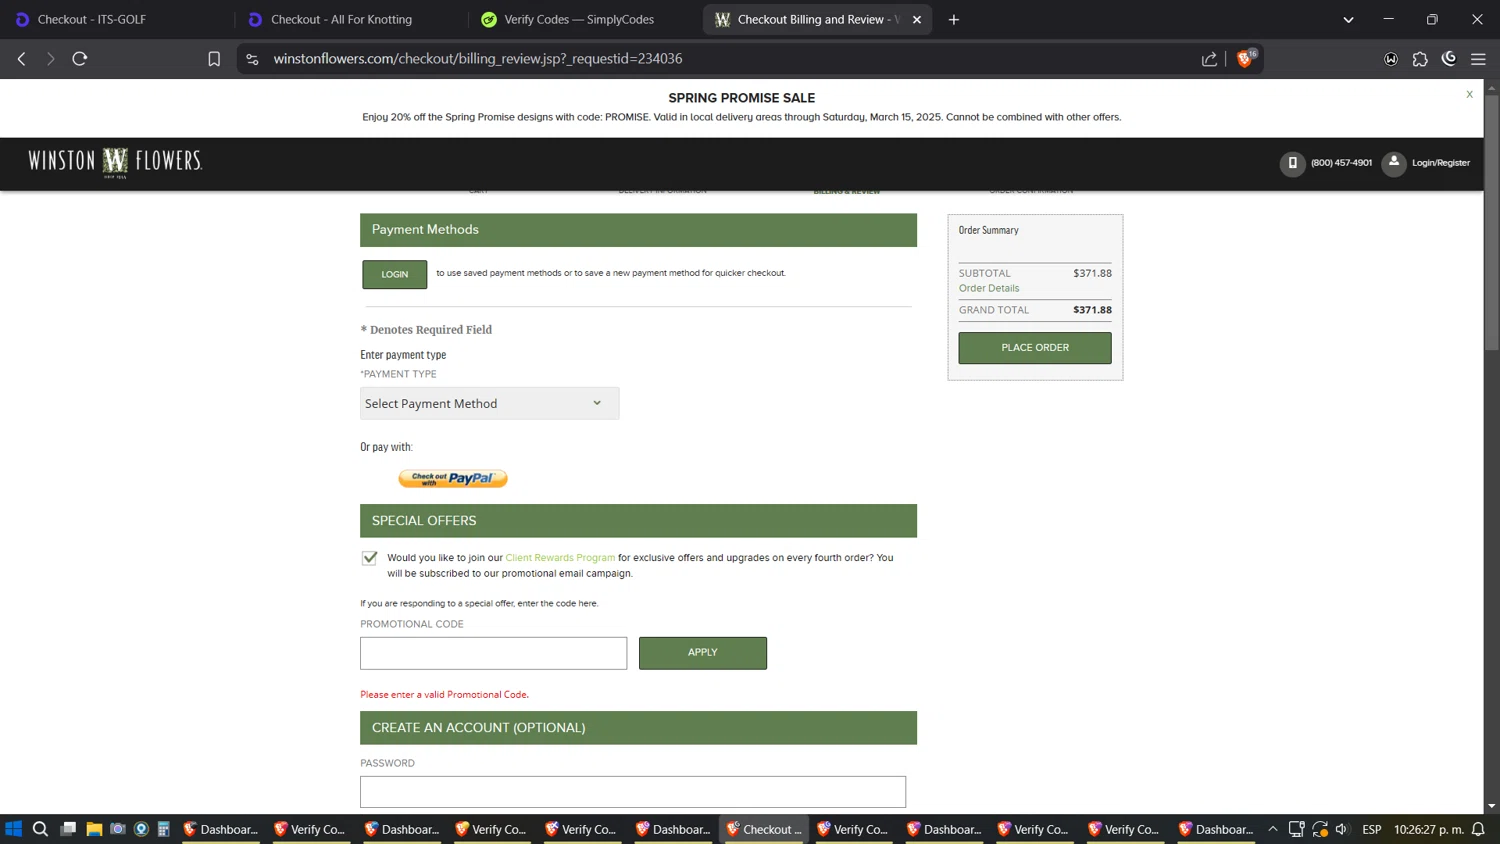Open the volume speaker icon
This screenshot has height=844, width=1500.
click(1342, 829)
